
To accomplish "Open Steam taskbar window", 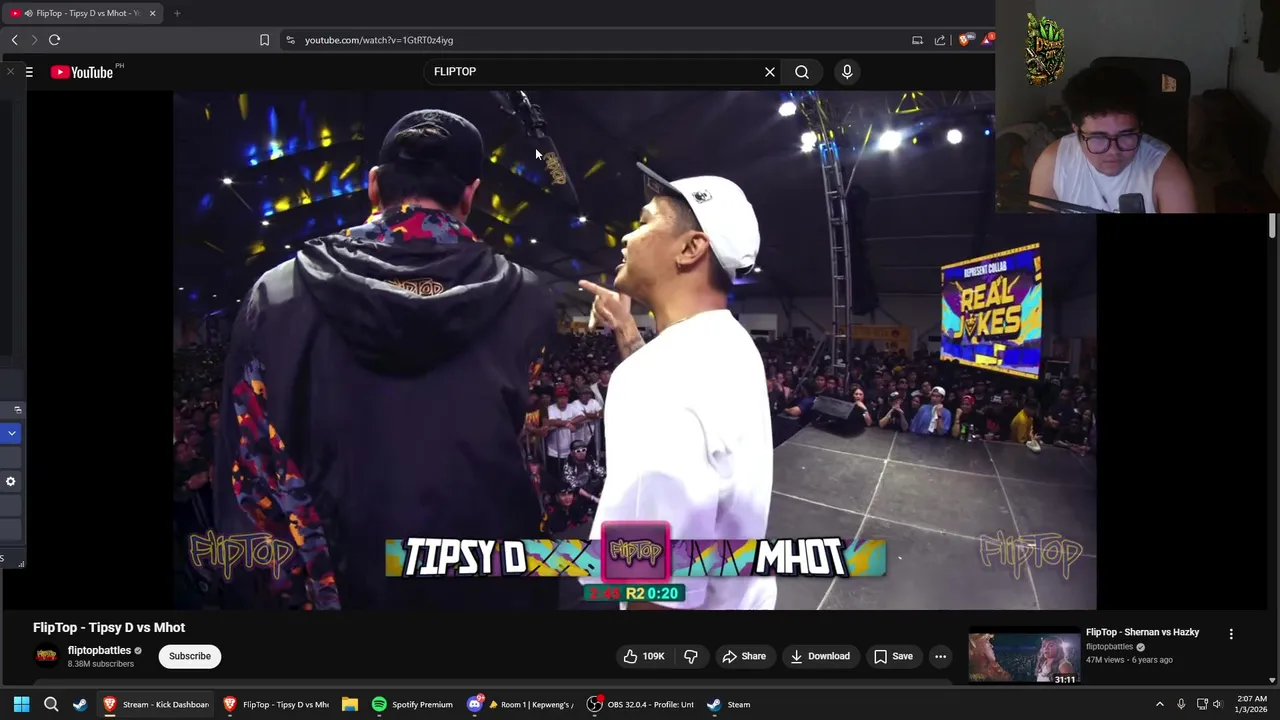I will [x=729, y=704].
